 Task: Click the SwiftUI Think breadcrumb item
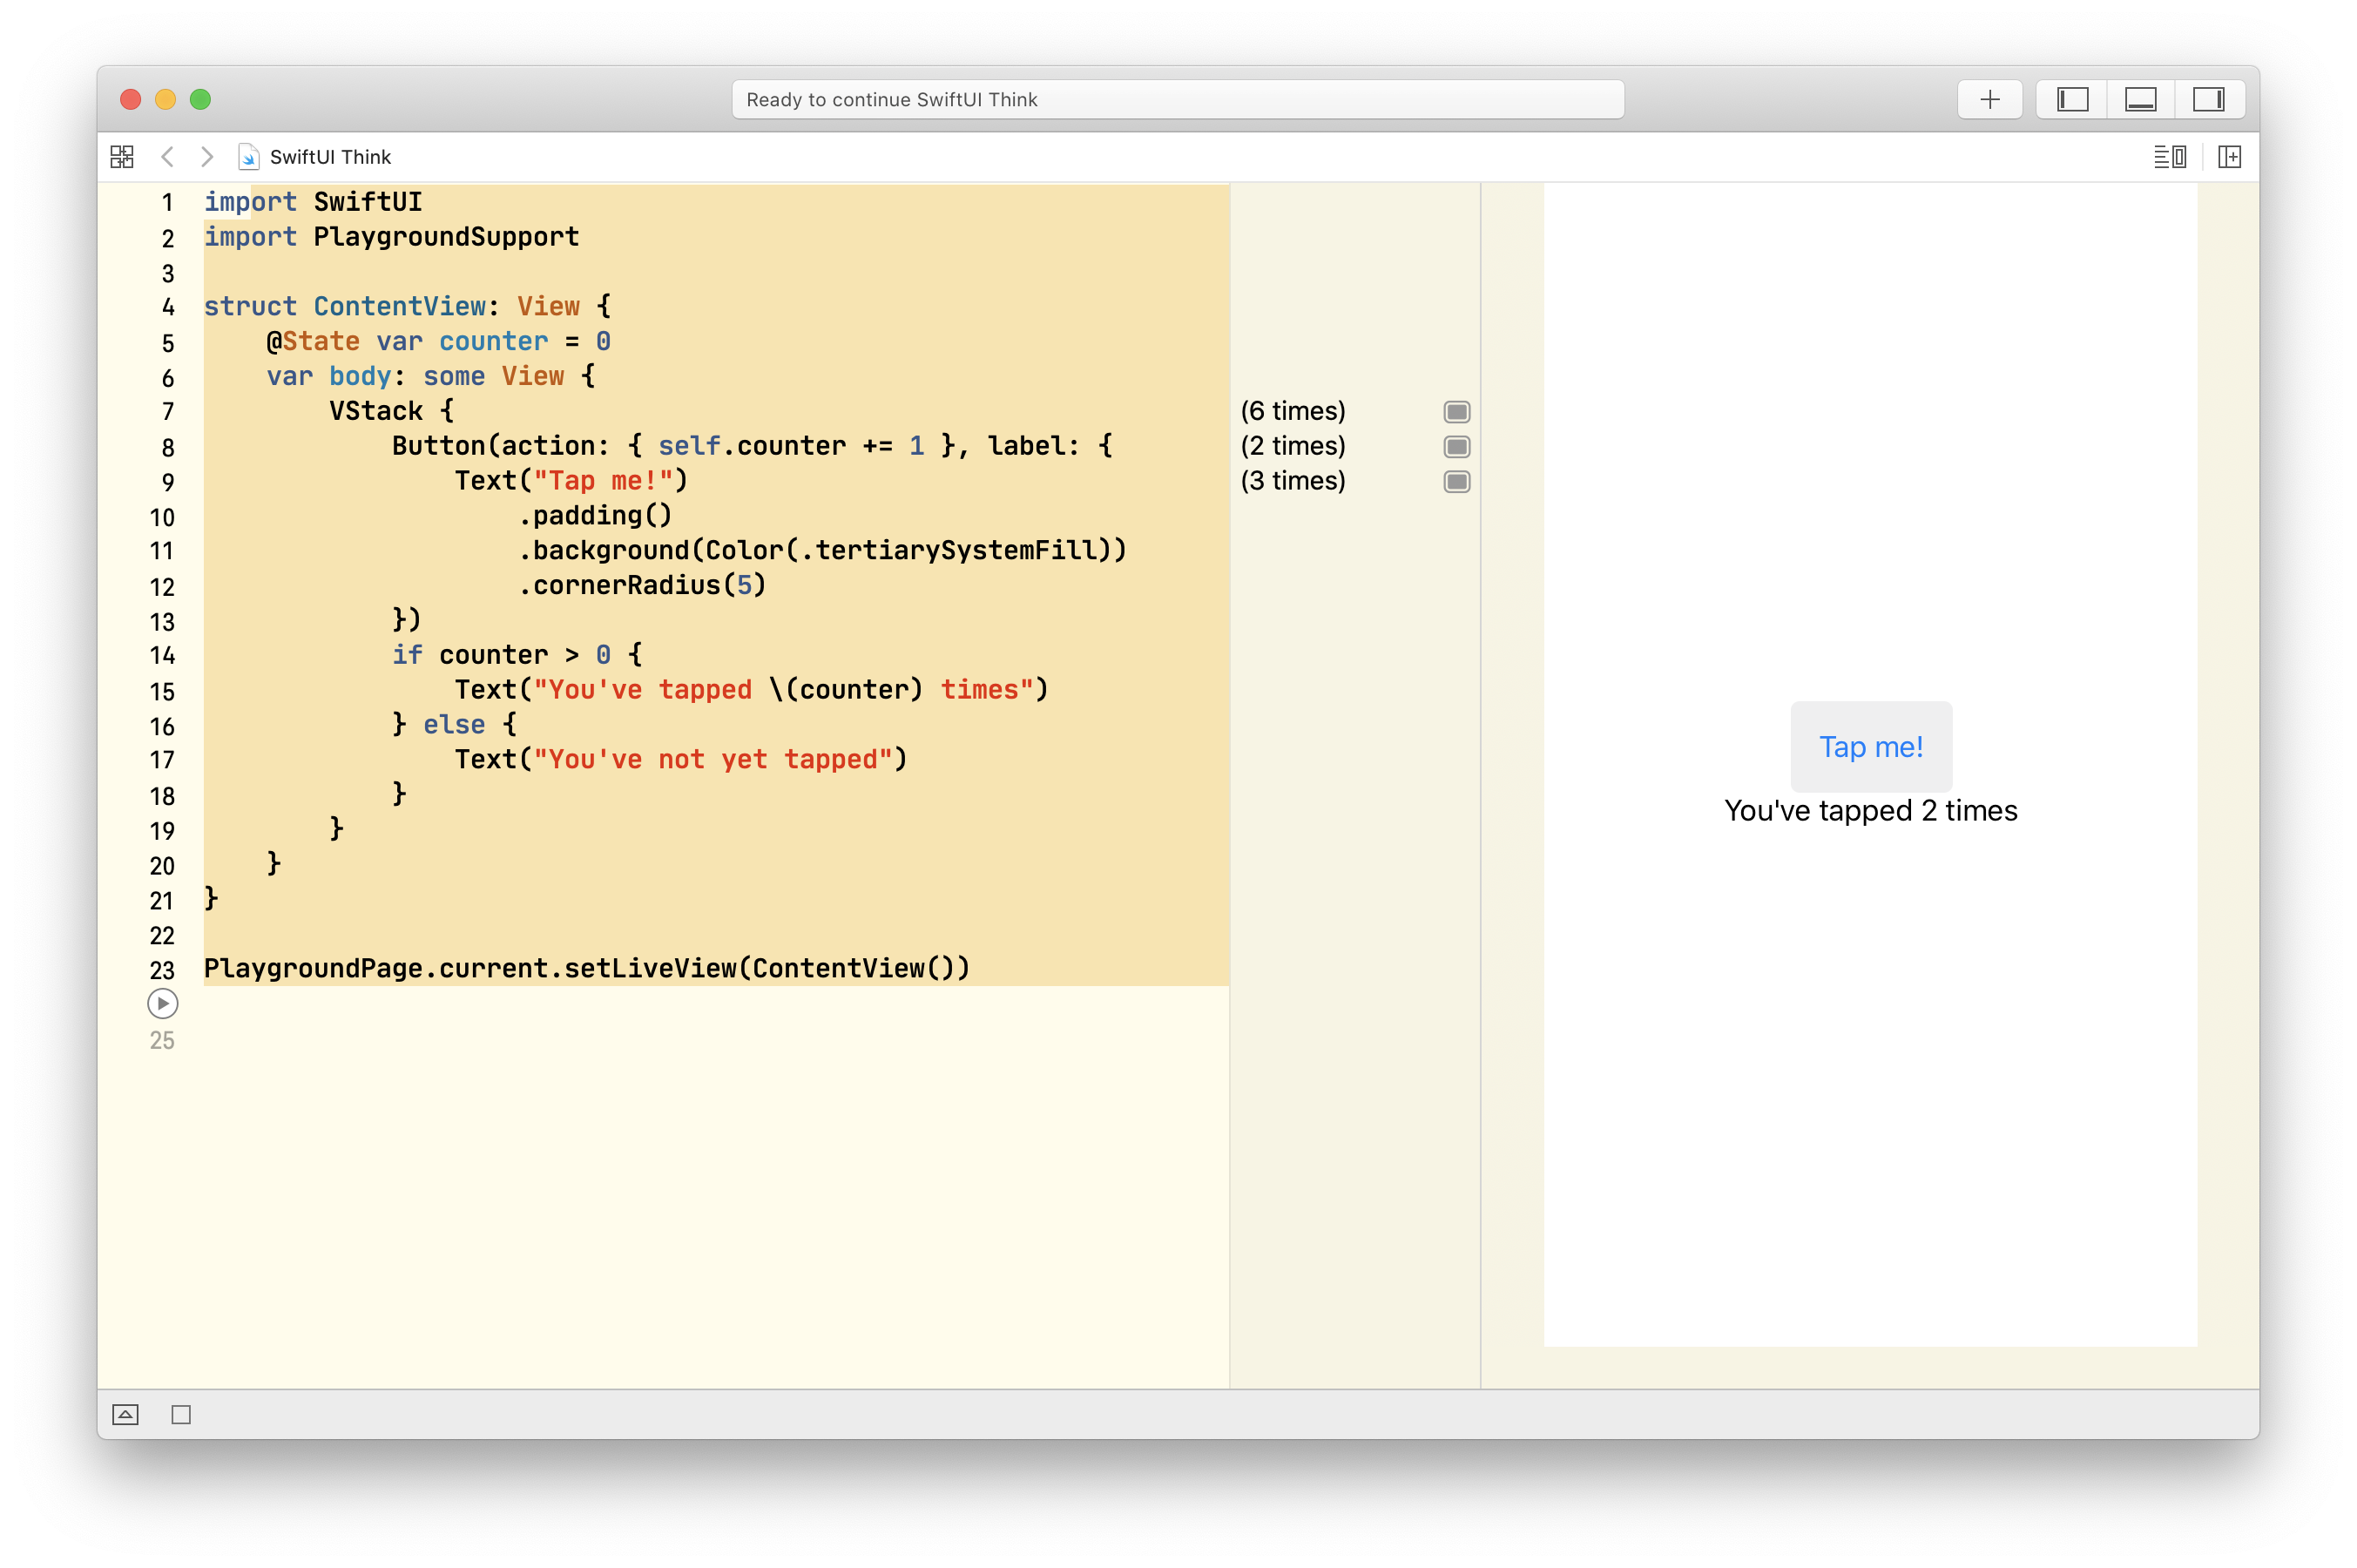[330, 157]
